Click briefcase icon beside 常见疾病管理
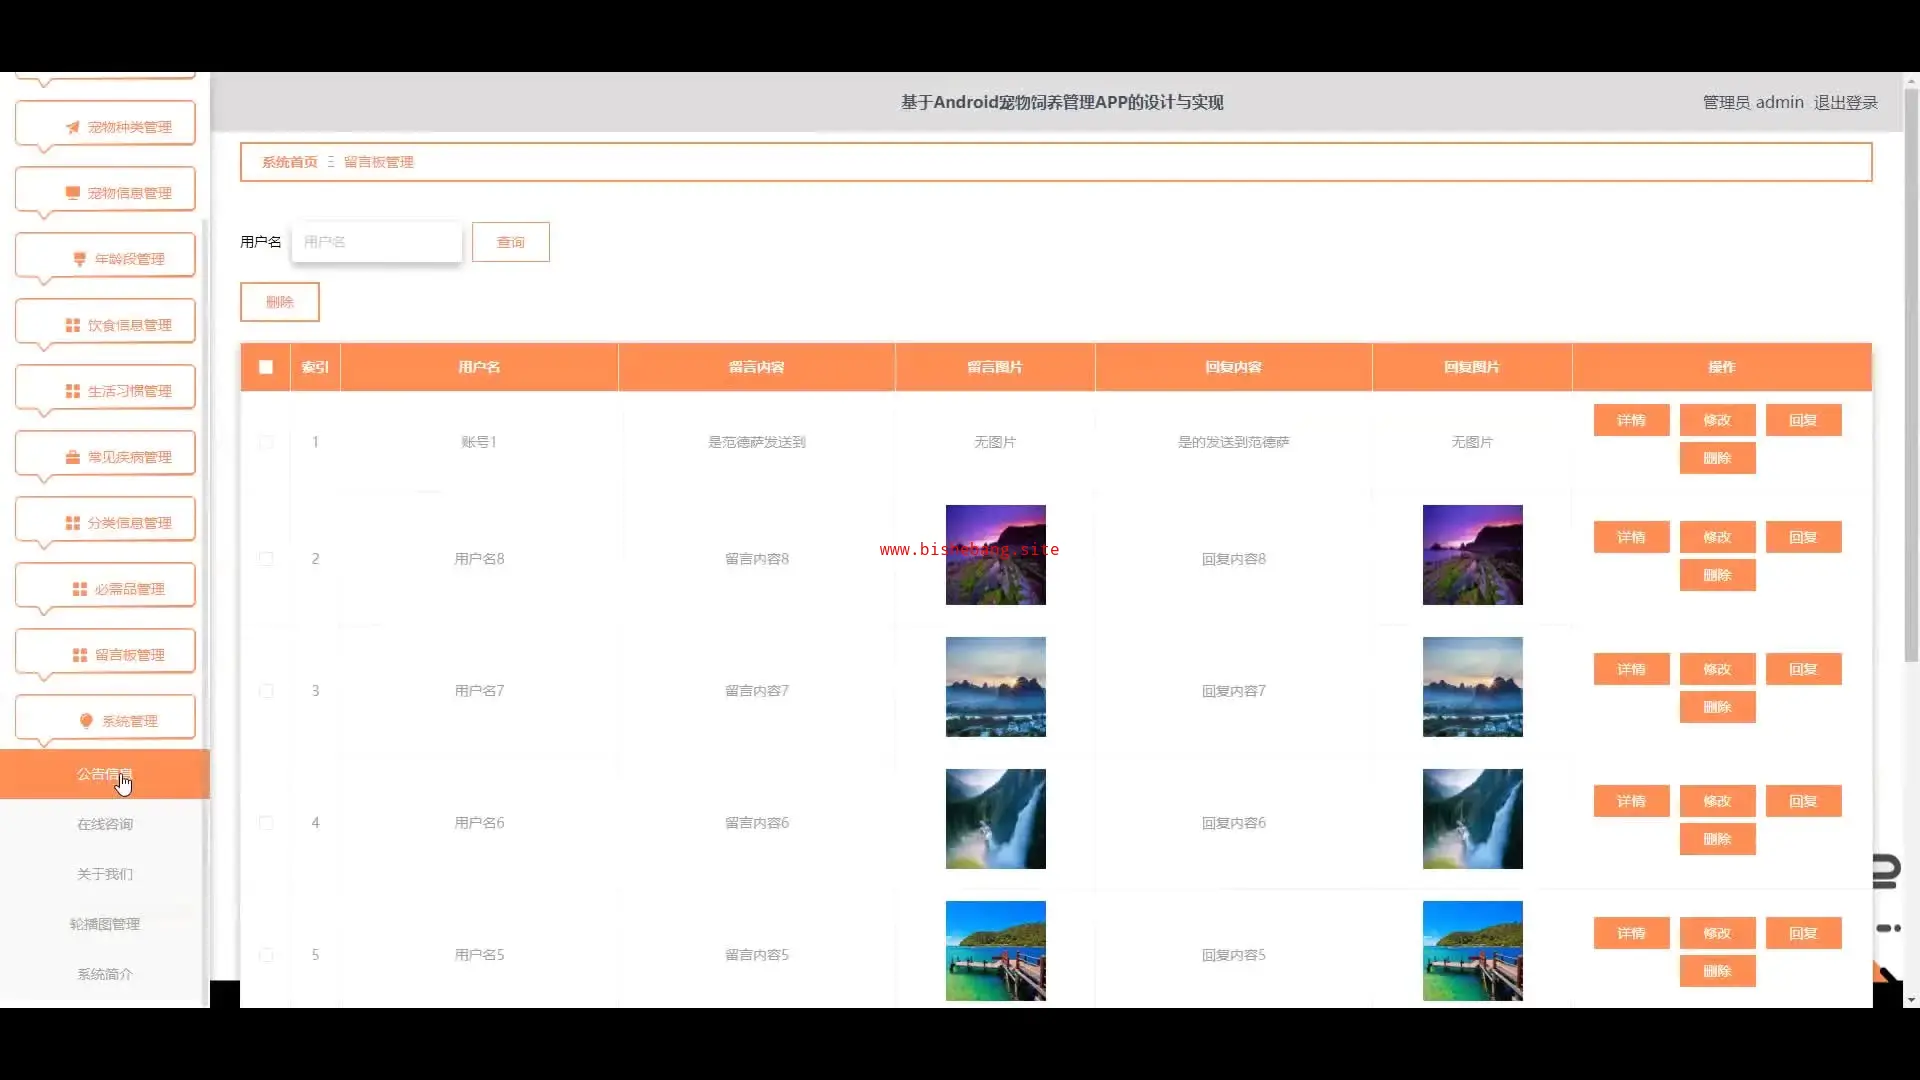This screenshot has height=1080, width=1920. (x=73, y=457)
